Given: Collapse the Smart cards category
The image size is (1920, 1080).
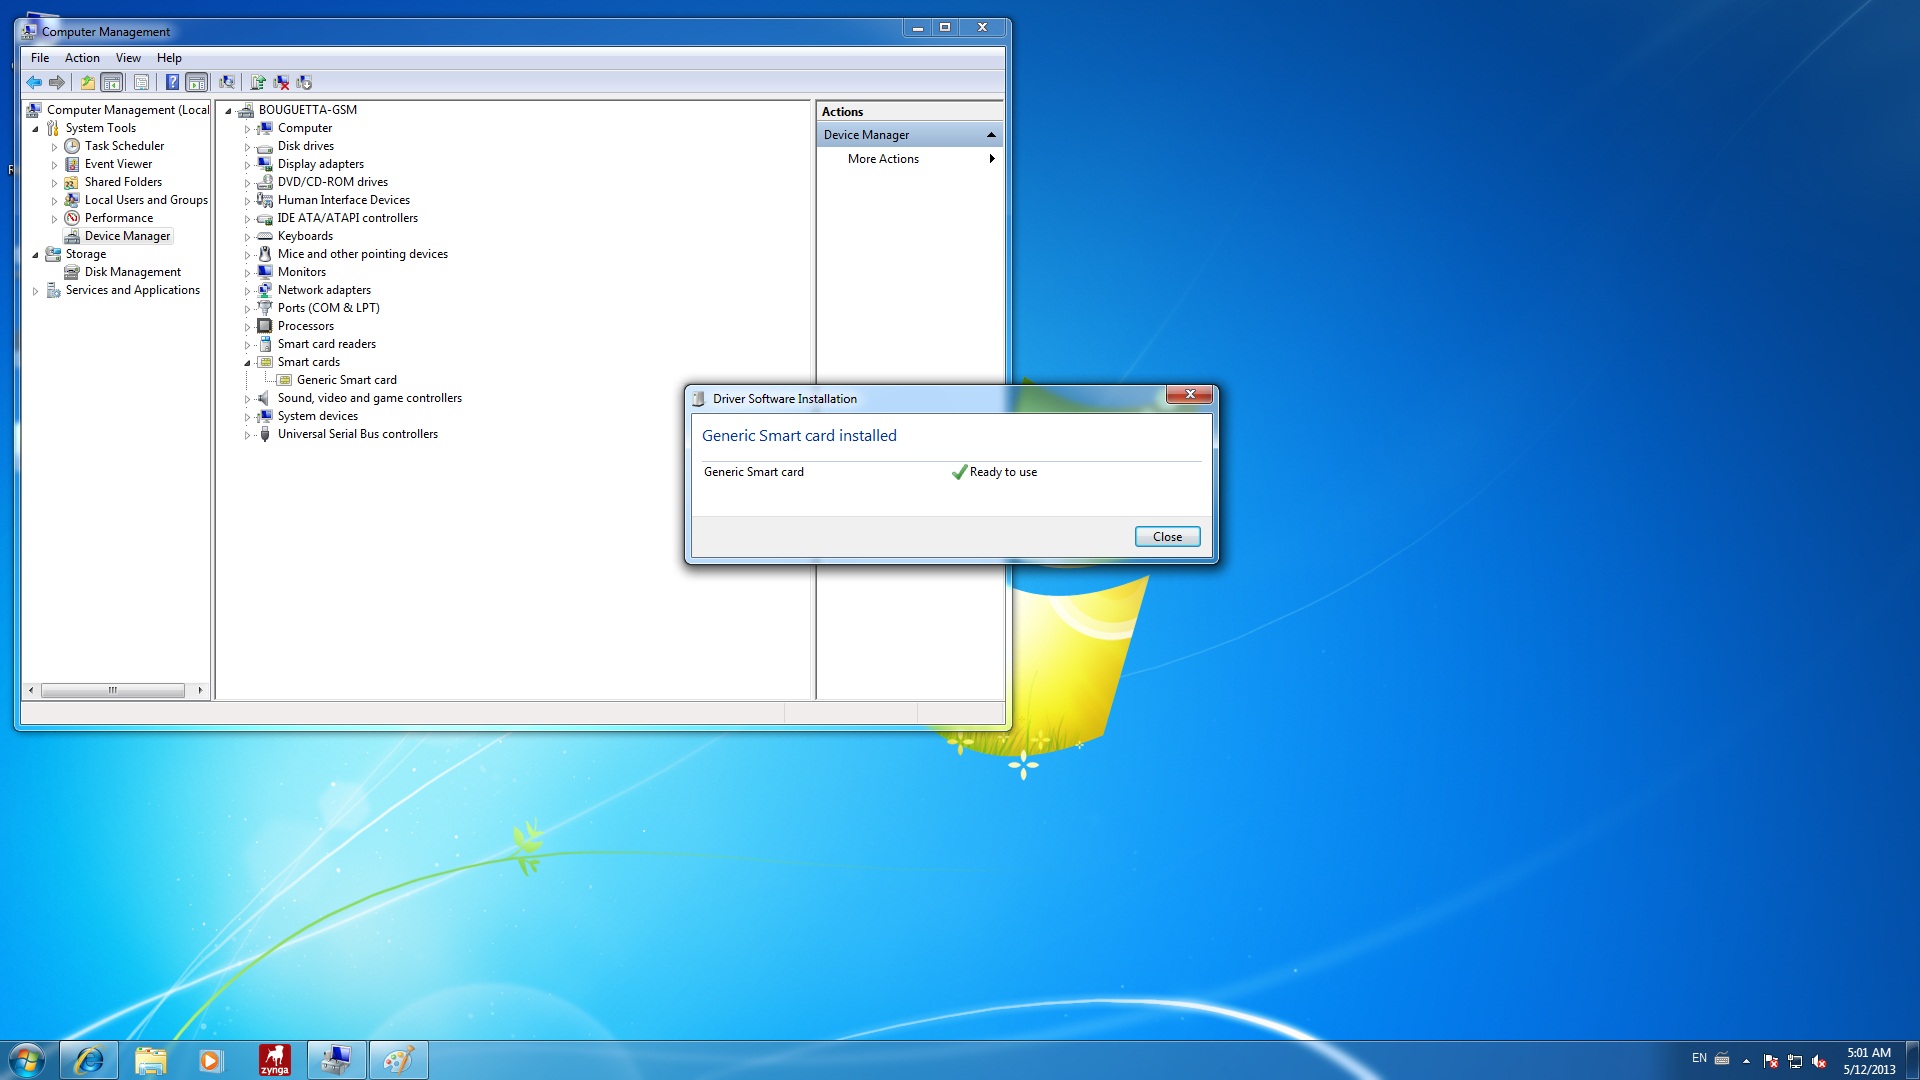Looking at the screenshot, I should coord(247,363).
